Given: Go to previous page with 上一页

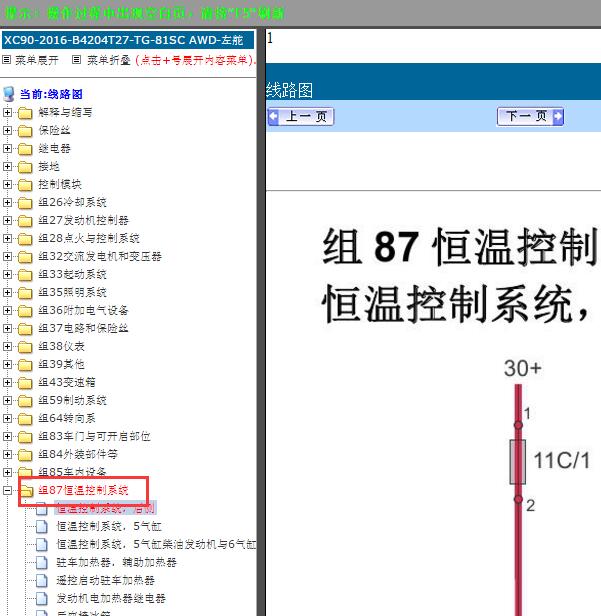Looking at the screenshot, I should tap(301, 117).
